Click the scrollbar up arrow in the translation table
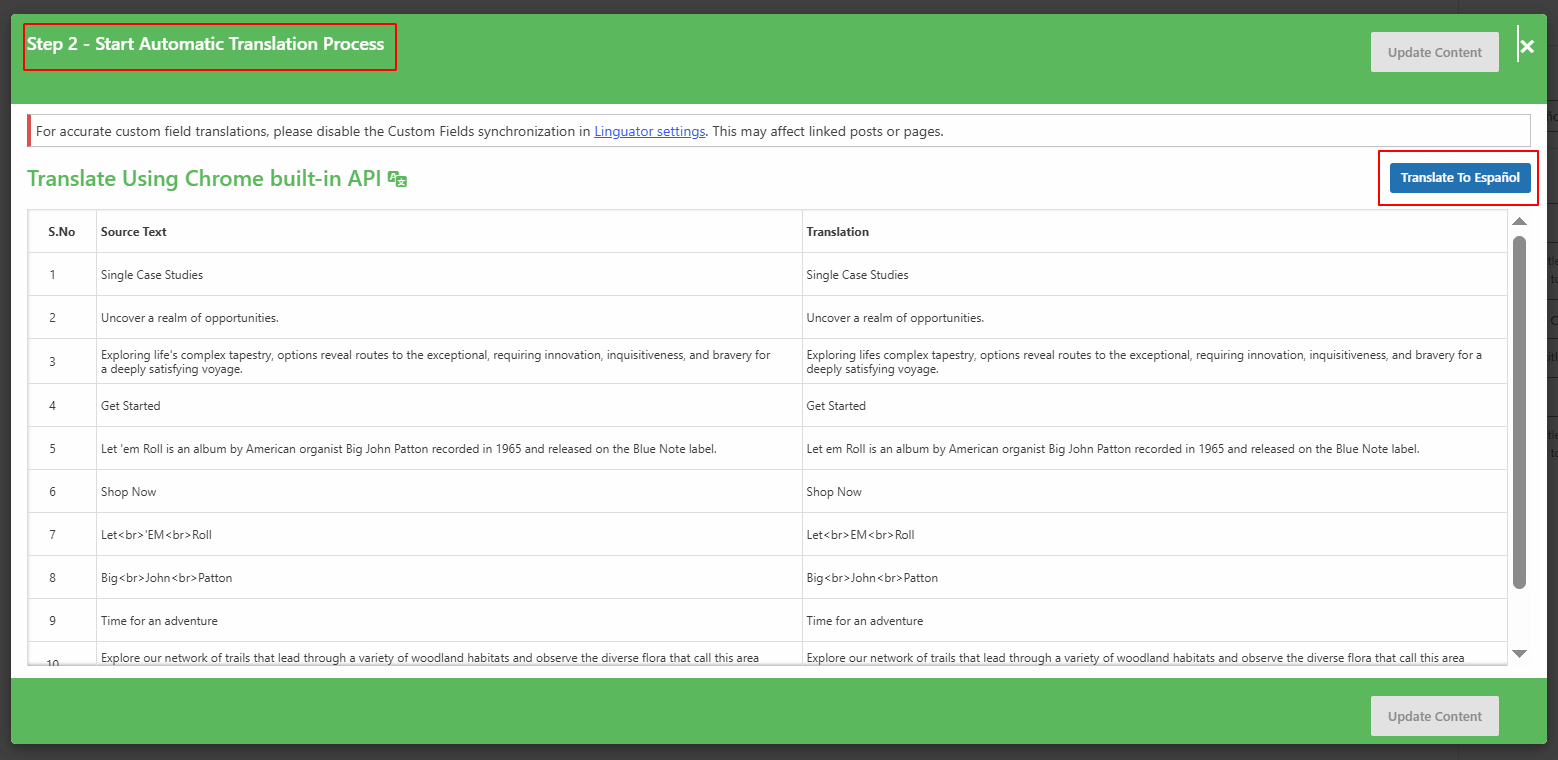 tap(1519, 221)
